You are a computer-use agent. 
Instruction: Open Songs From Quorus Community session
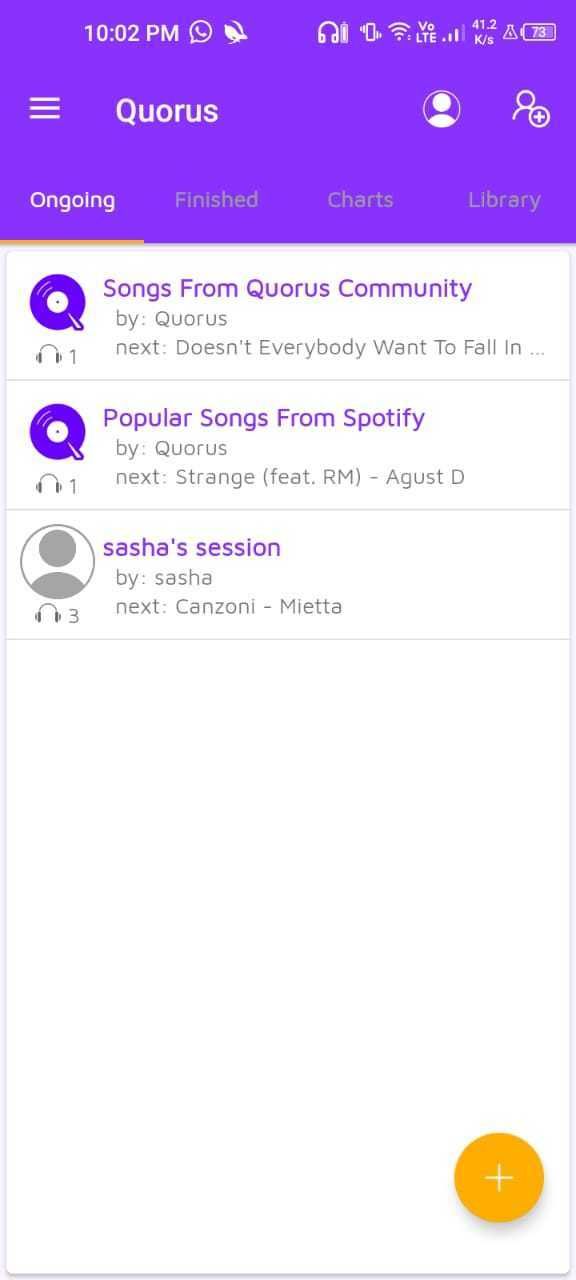pos(288,288)
